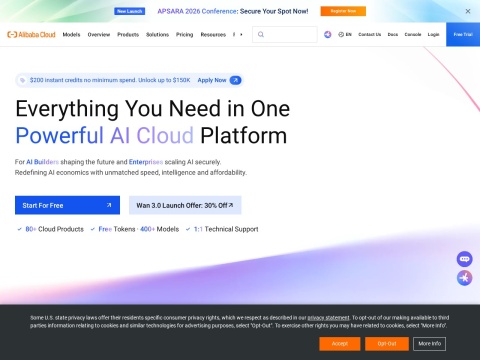This screenshot has height=360, width=480.
Task: Click the More Info button
Action: [430, 344]
